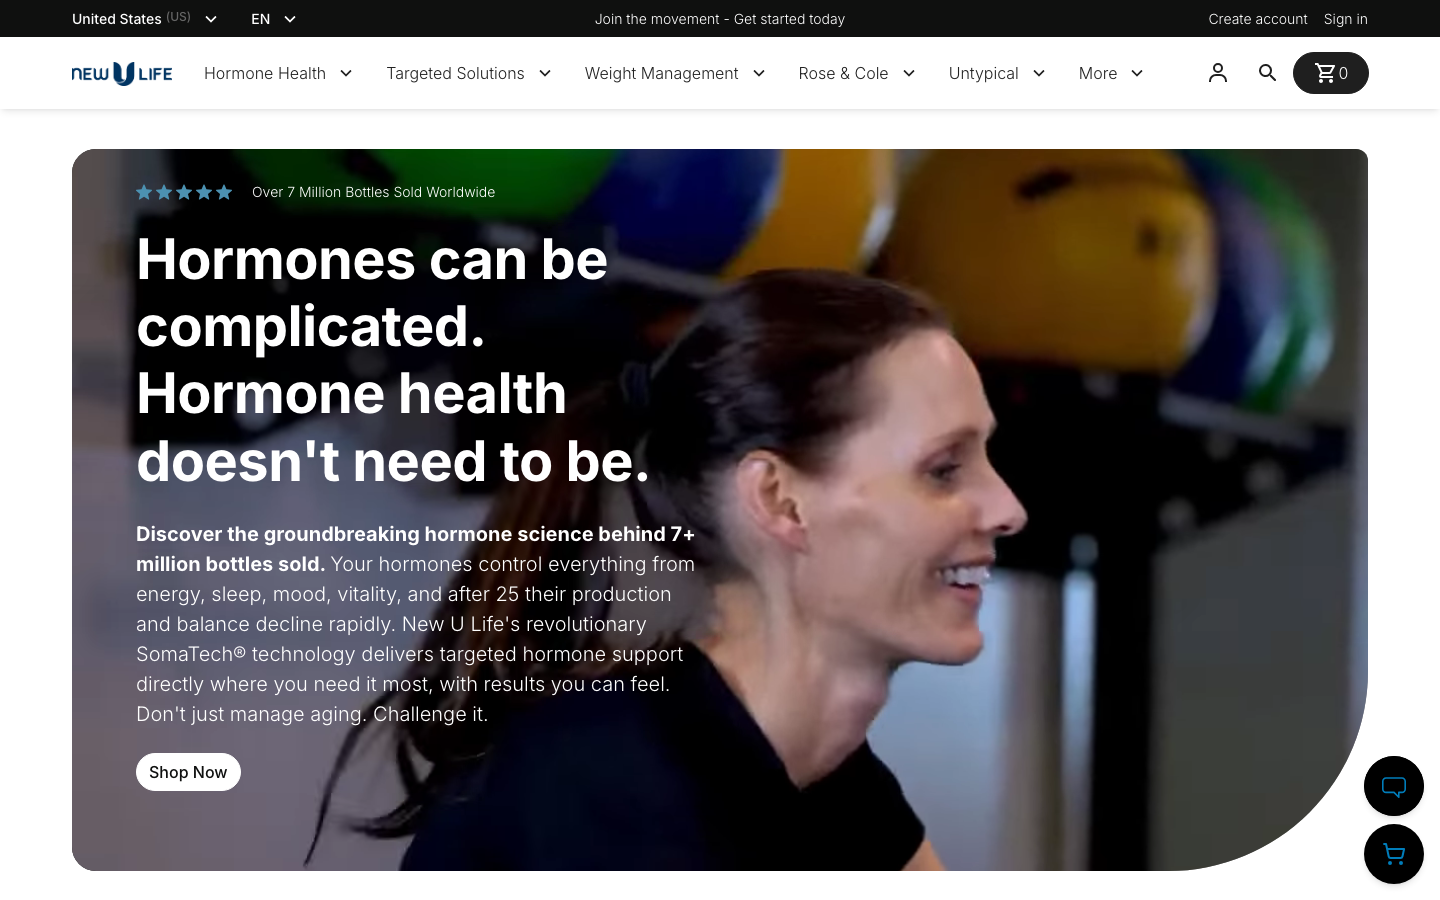Open the floating chat message bubble
This screenshot has width=1440, height=900.
pyautogui.click(x=1394, y=786)
